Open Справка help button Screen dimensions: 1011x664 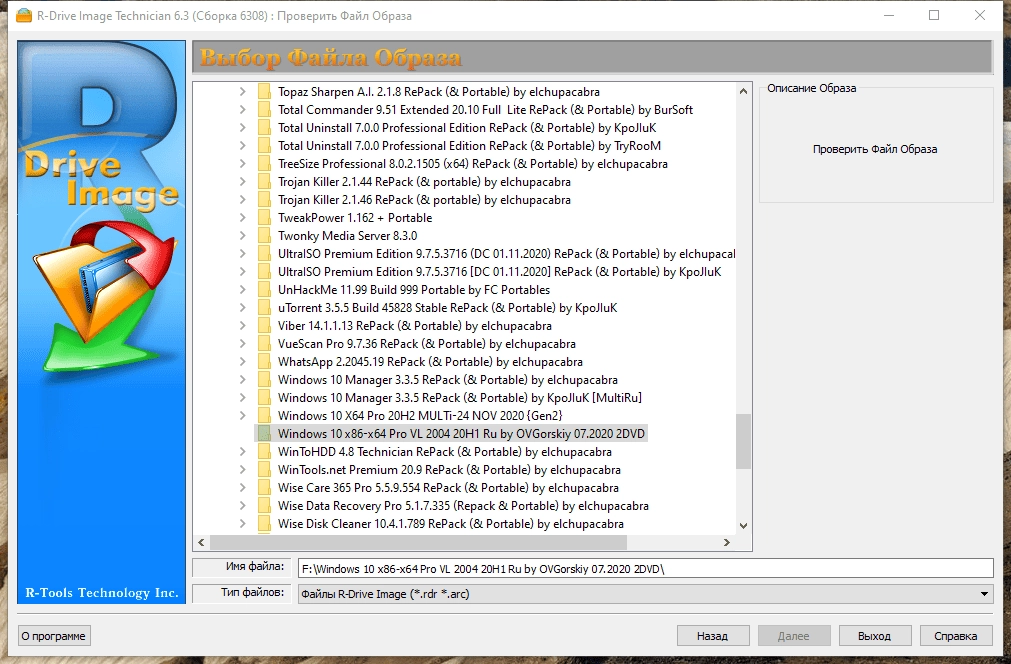(x=956, y=636)
